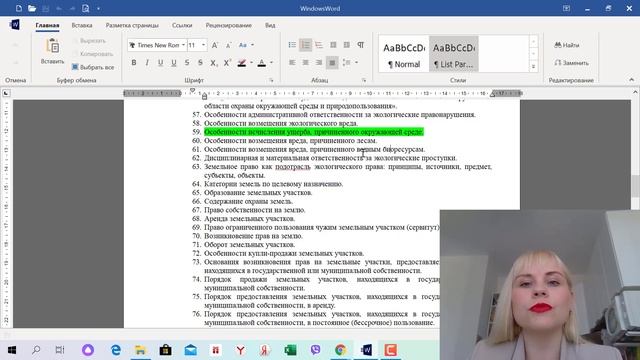Open highlight color dropdown arrow
This screenshot has height=360, width=640.
click(x=251, y=63)
